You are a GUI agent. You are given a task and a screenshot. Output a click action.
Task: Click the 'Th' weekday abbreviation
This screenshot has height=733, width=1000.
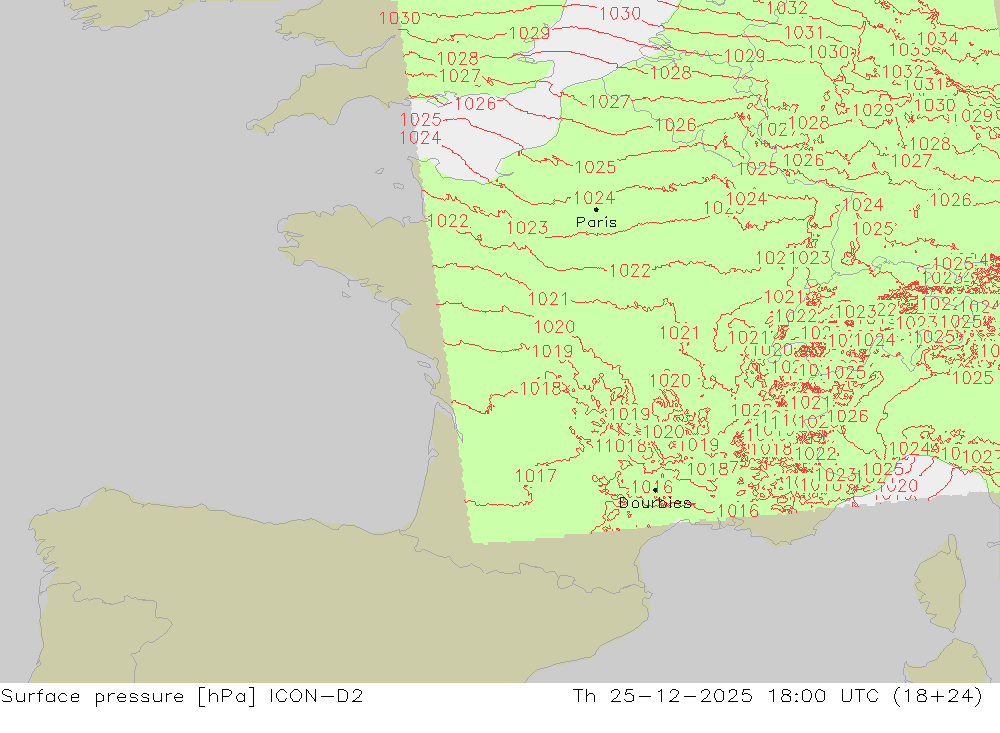click(x=584, y=695)
